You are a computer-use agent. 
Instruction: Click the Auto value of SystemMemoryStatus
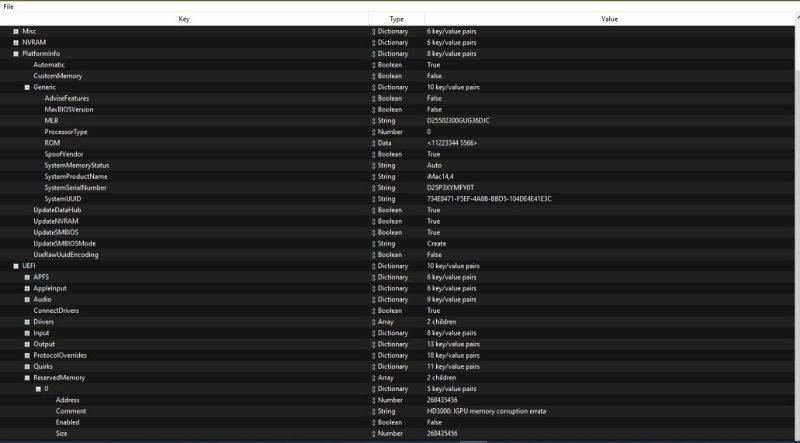tap(434, 165)
